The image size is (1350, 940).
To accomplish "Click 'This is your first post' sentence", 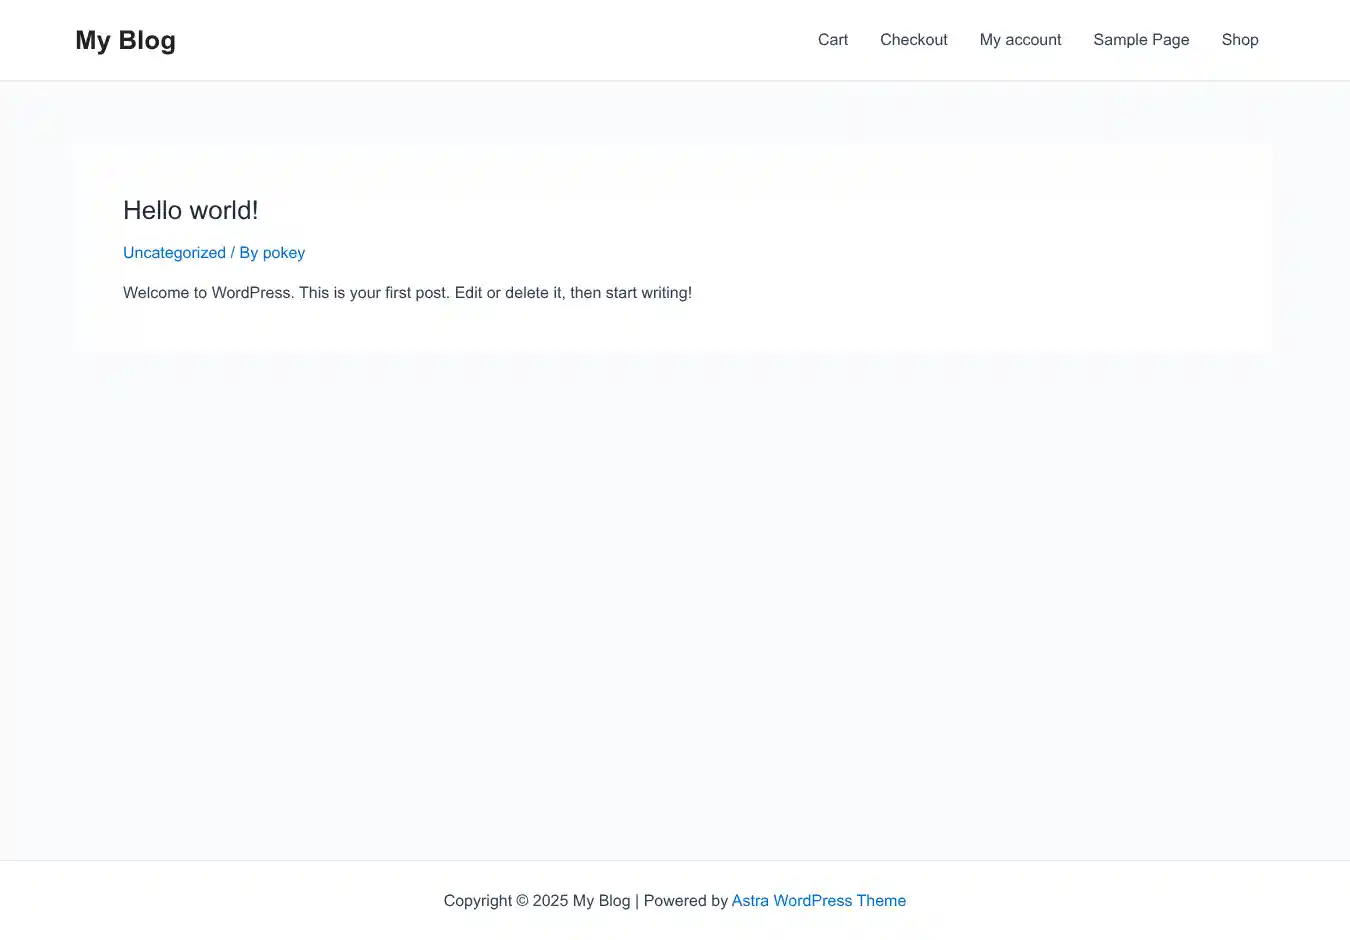I will [373, 293].
